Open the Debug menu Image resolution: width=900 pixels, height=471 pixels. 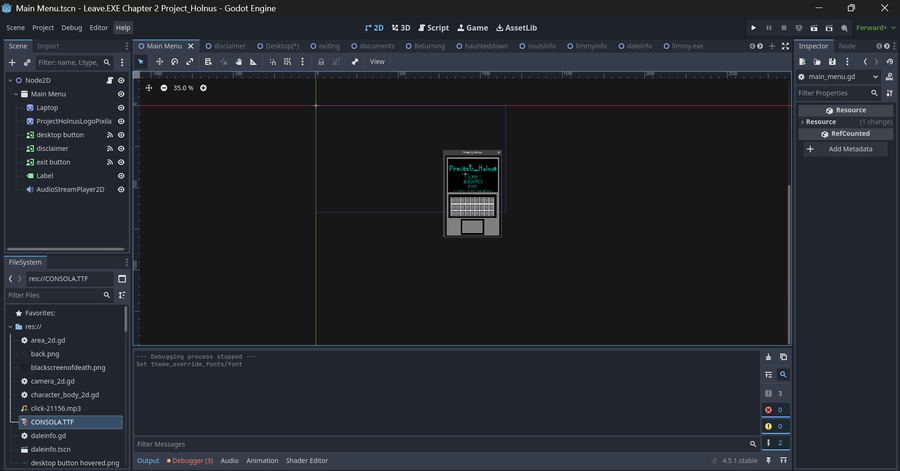(72, 28)
